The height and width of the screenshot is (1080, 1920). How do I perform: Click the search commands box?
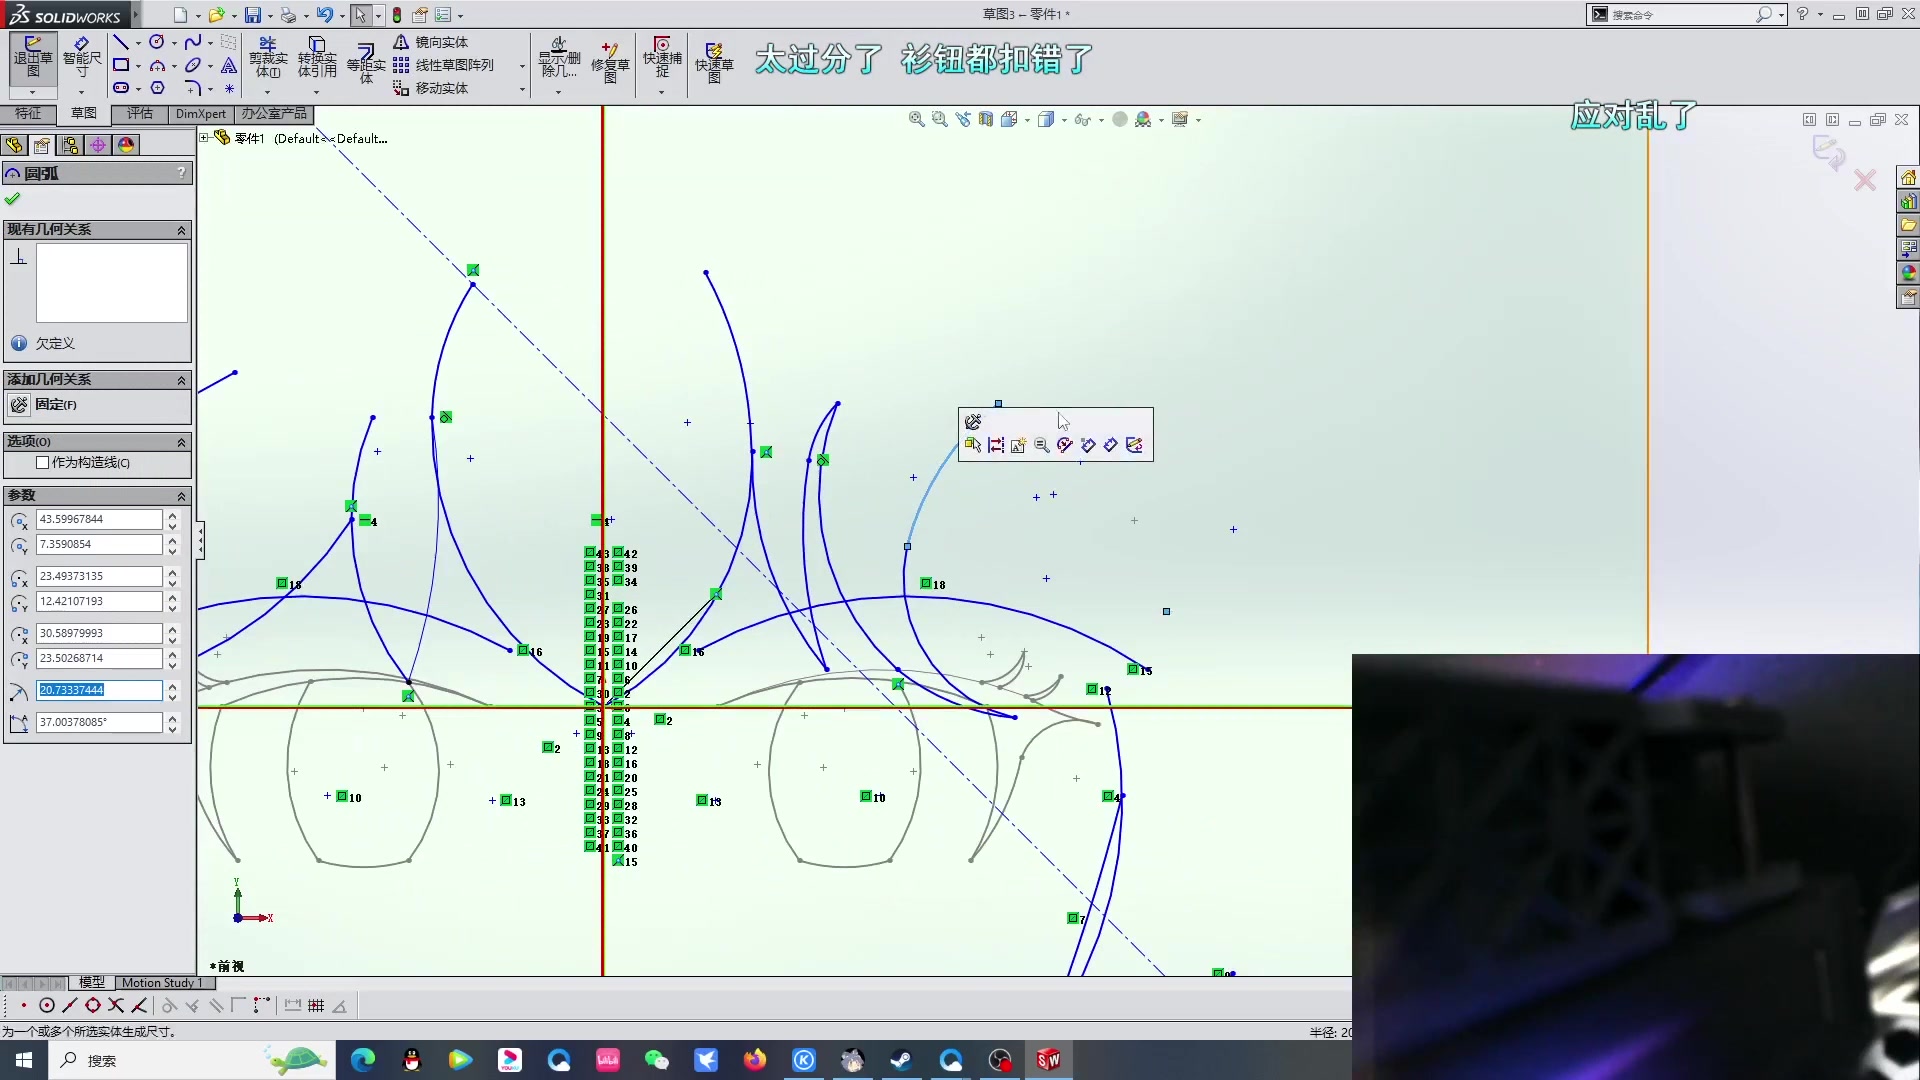[x=1685, y=14]
